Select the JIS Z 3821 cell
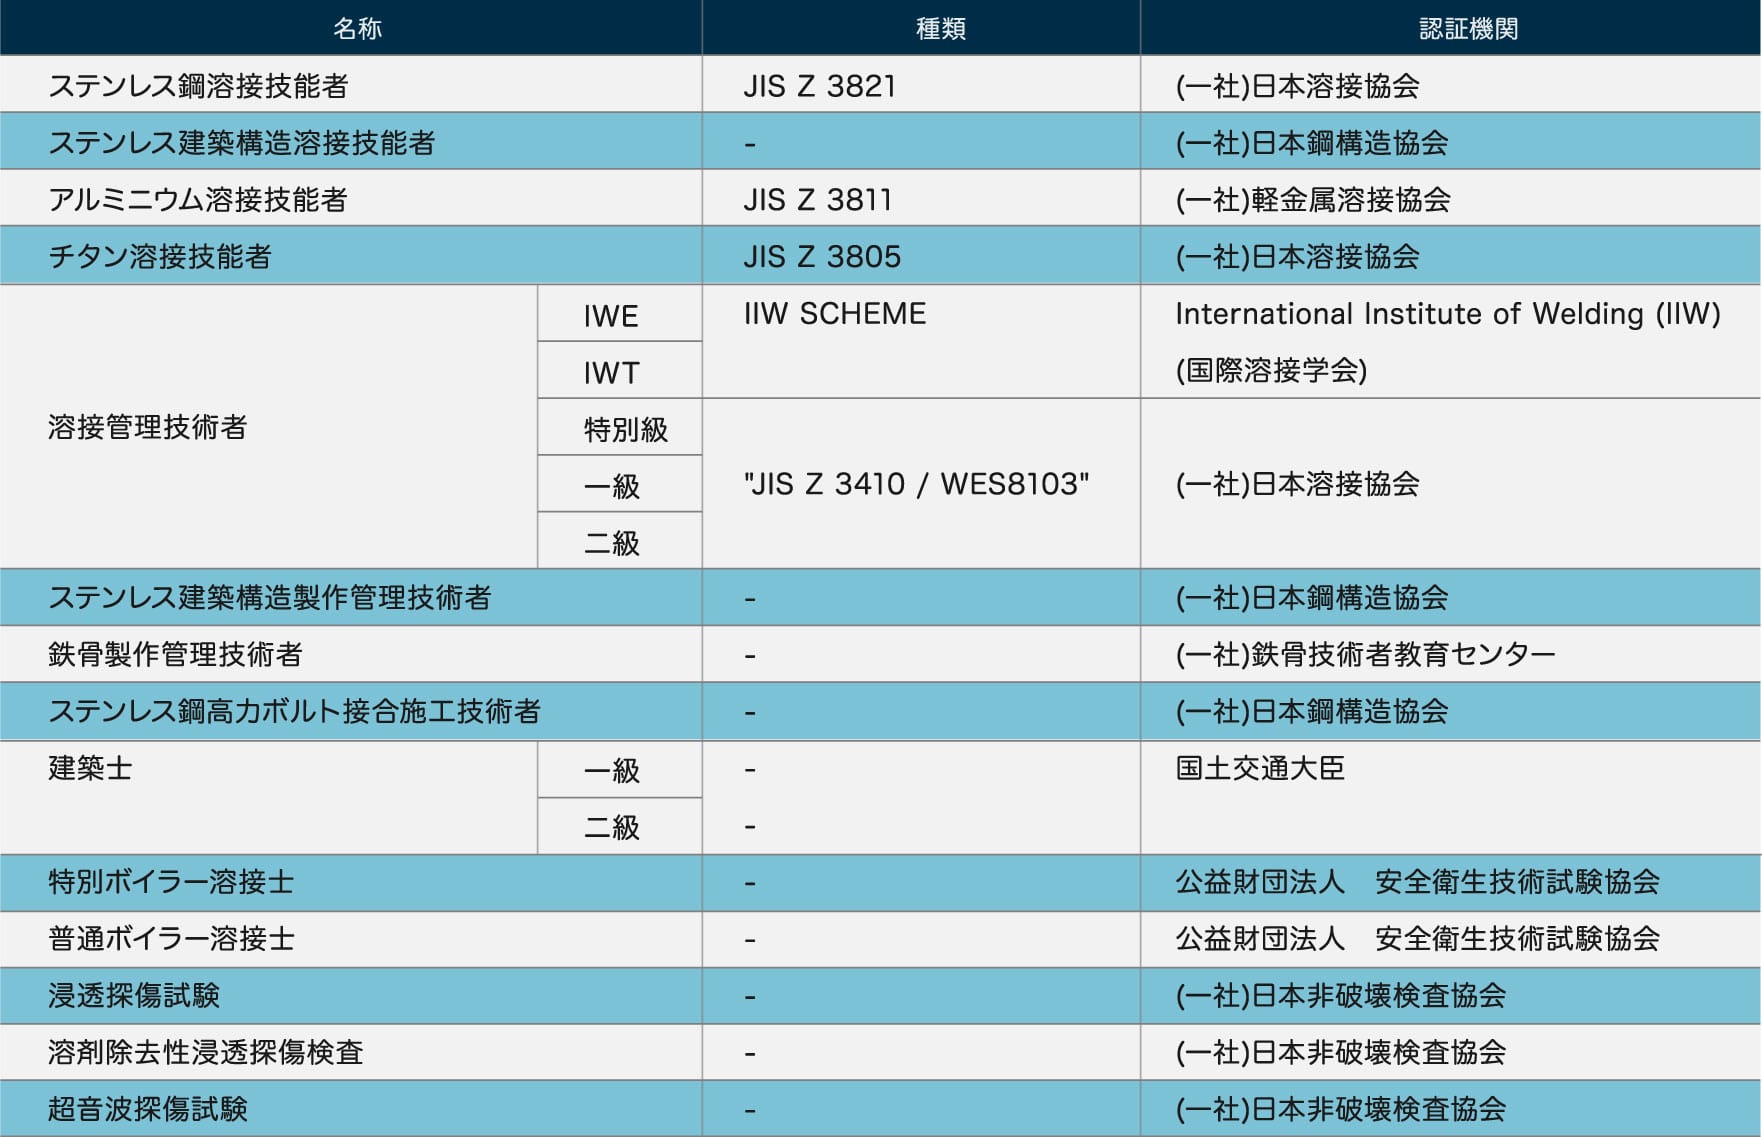This screenshot has height=1137, width=1762. coord(921,85)
